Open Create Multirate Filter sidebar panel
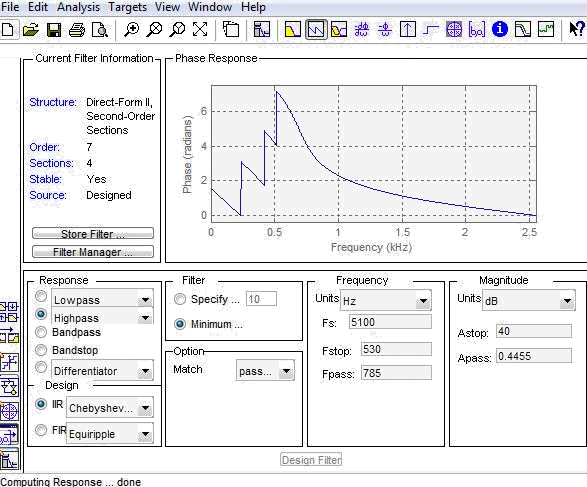Screen dimensions: 587x487 coord(9,313)
